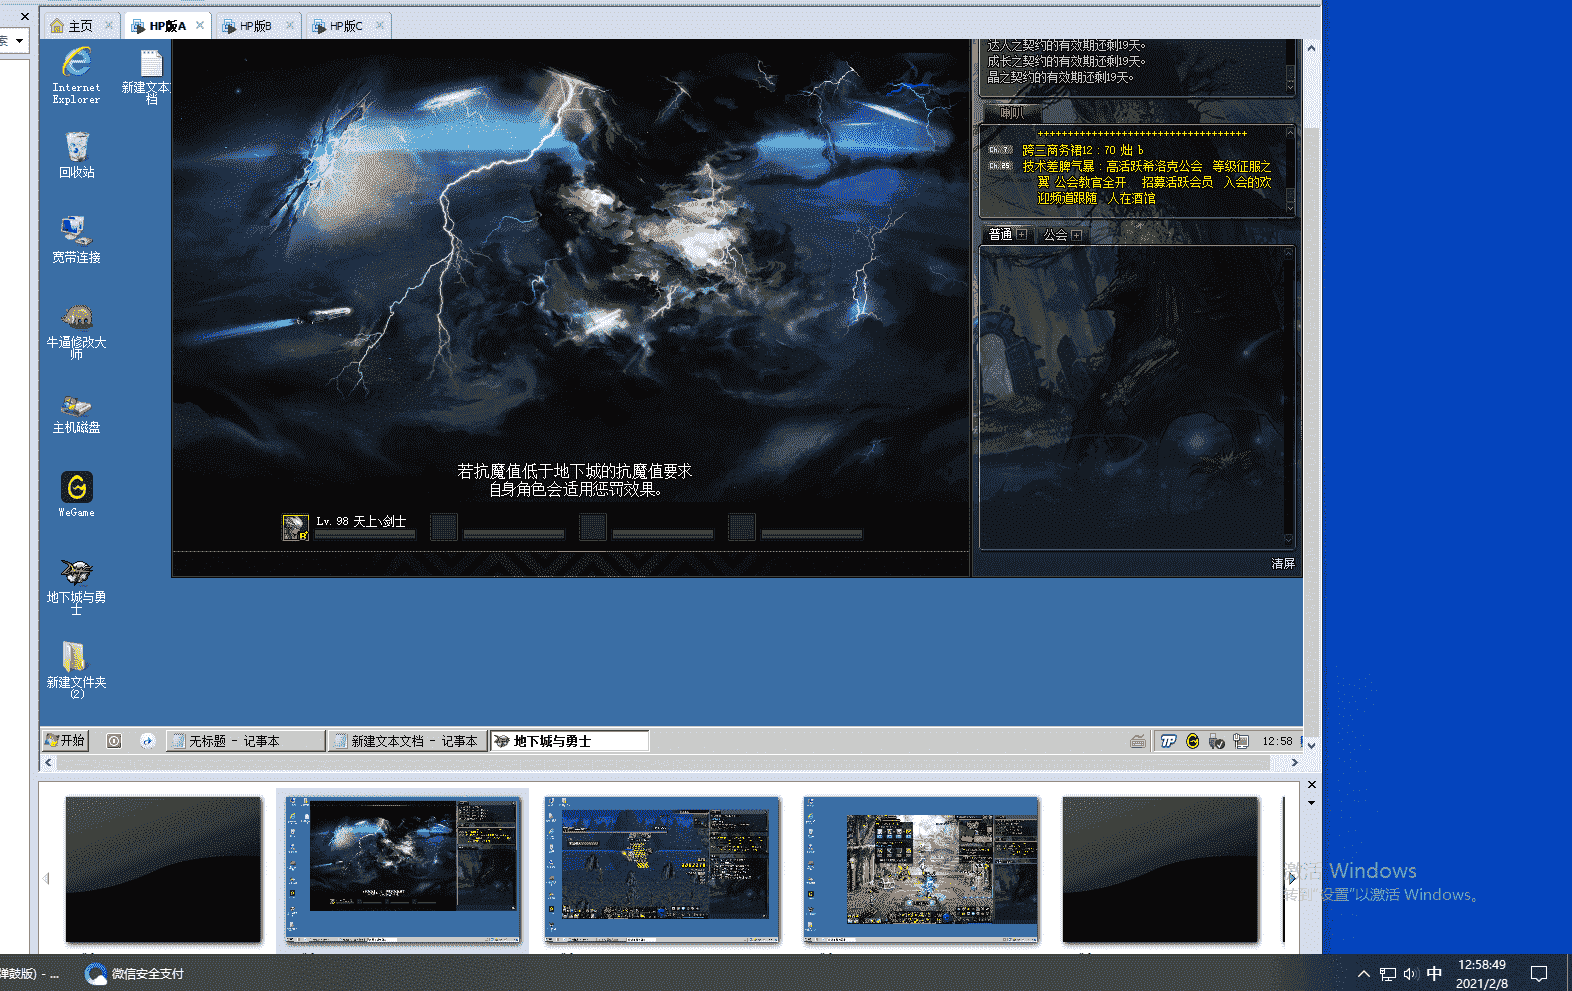1572x991 pixels.
Task: Launch WeGame desktop icon
Action: [x=77, y=493]
